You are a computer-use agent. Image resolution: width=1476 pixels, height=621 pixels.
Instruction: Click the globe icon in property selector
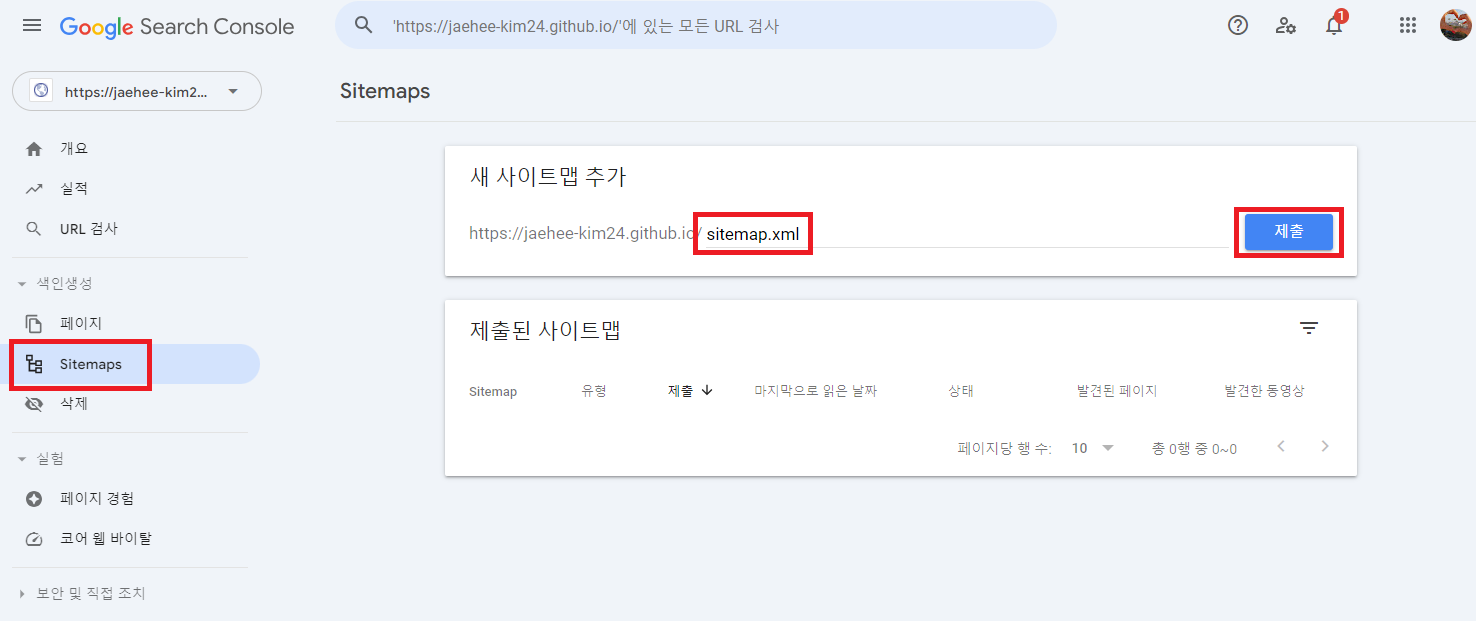[x=41, y=91]
